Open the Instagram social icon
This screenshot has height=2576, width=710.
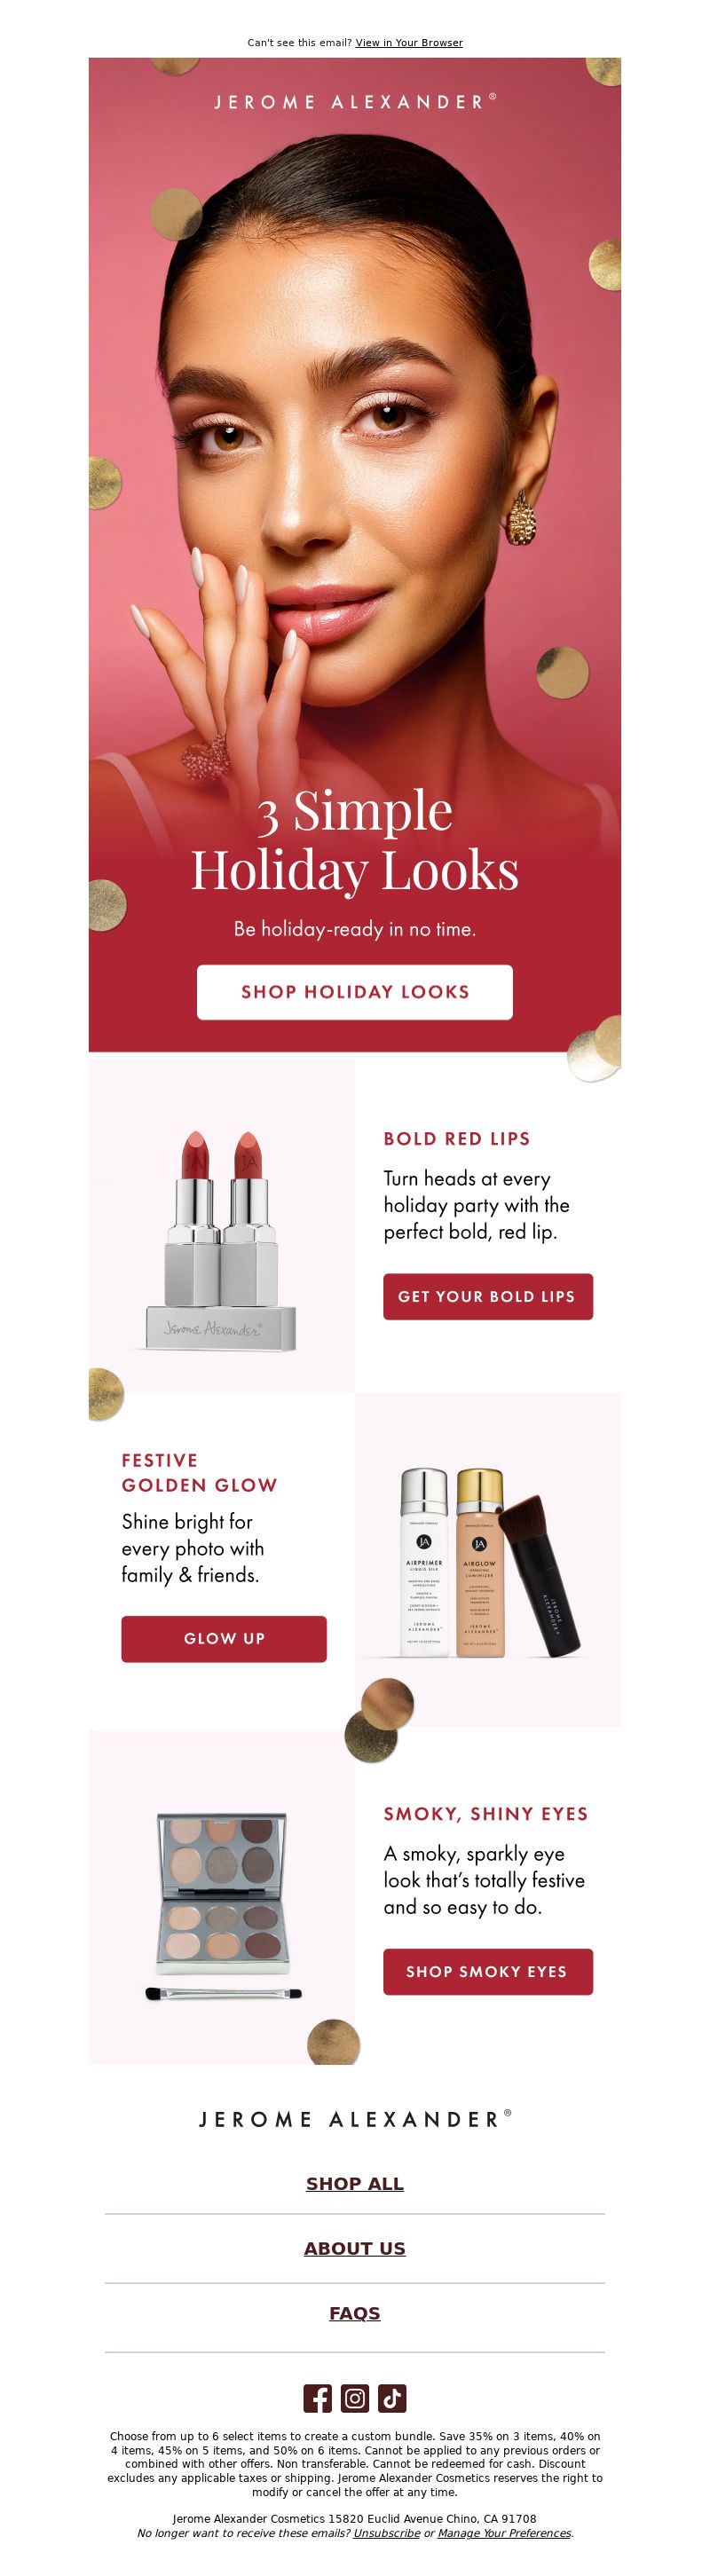(355, 2398)
